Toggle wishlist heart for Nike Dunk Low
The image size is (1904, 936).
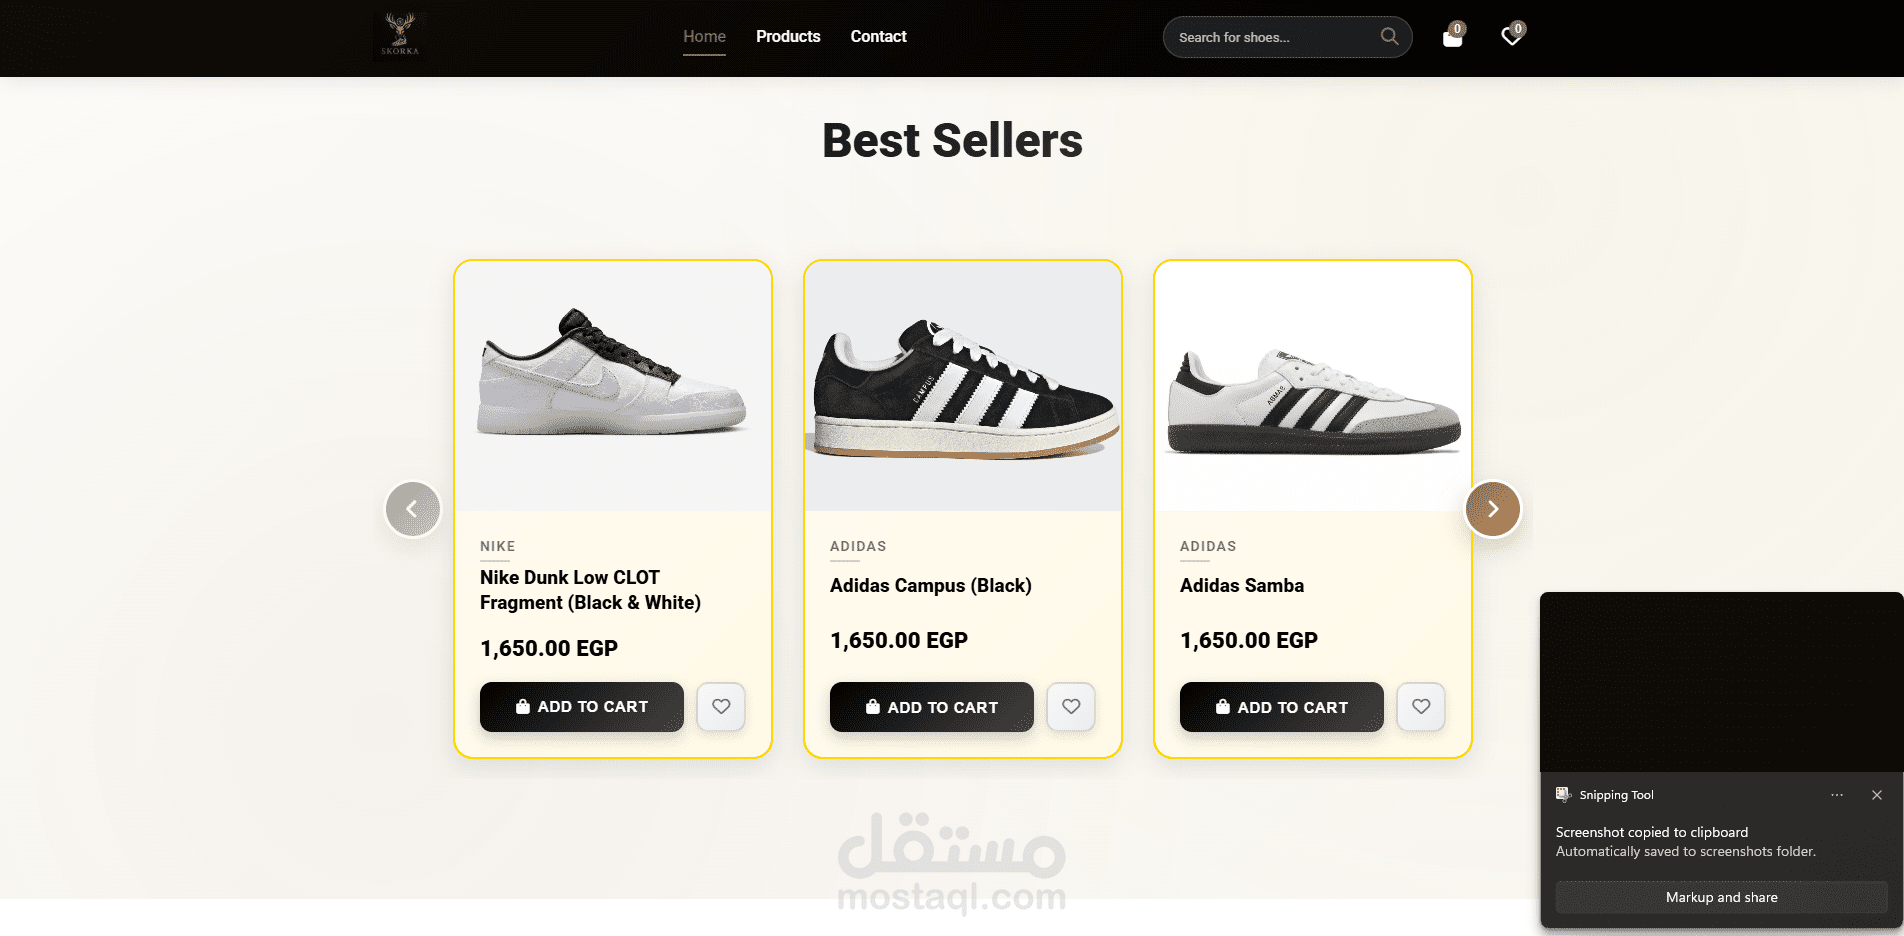point(721,707)
